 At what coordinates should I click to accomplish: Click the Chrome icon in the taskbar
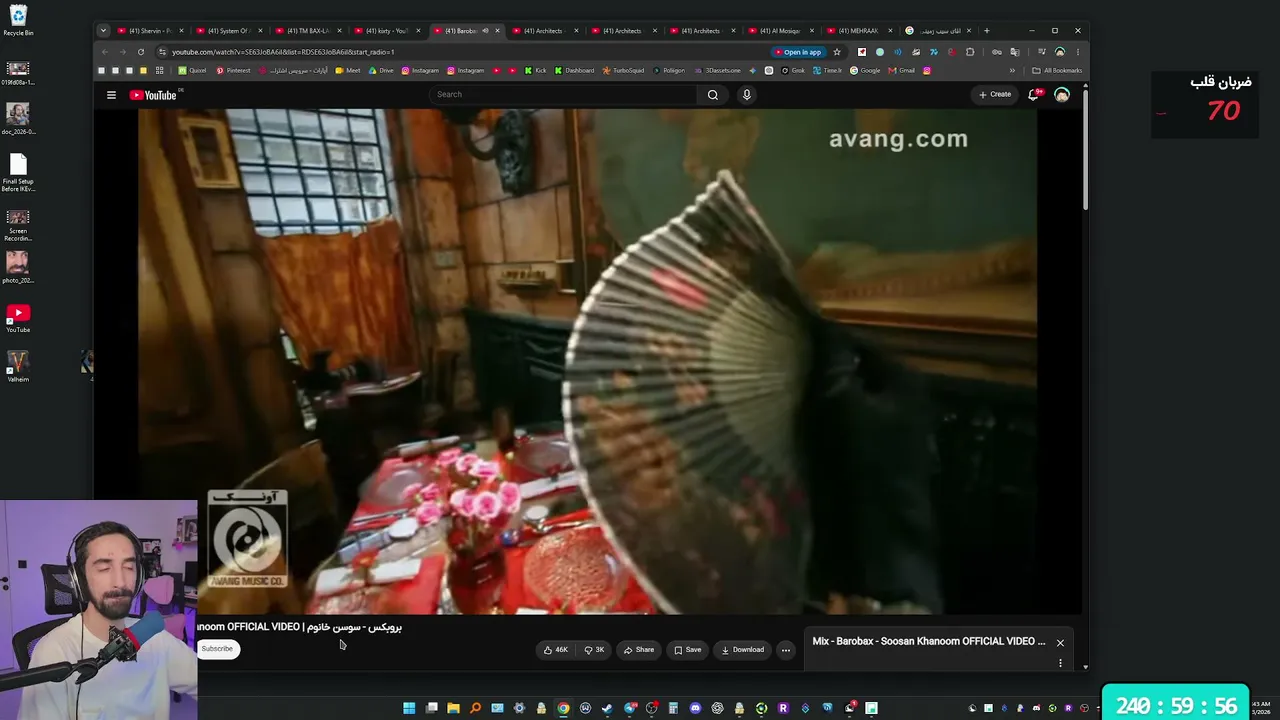[x=563, y=708]
